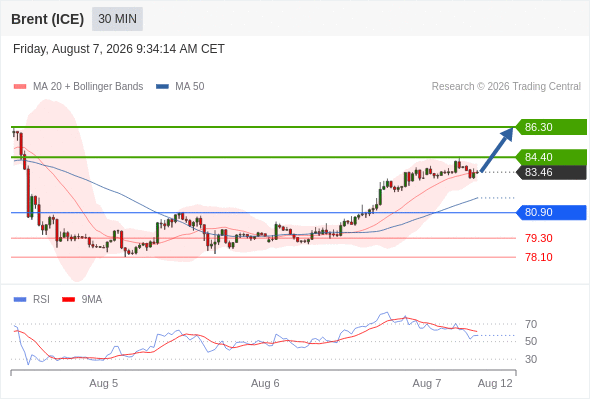590x400 pixels.
Task: Toggle the MA 50 legend entry
Action: point(180,87)
